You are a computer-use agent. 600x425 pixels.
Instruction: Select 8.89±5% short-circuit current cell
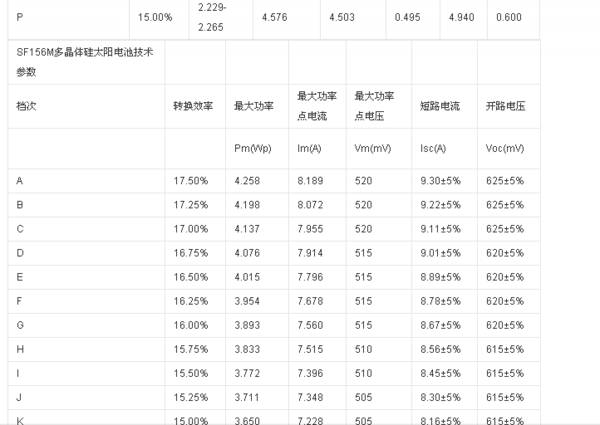coord(440,277)
